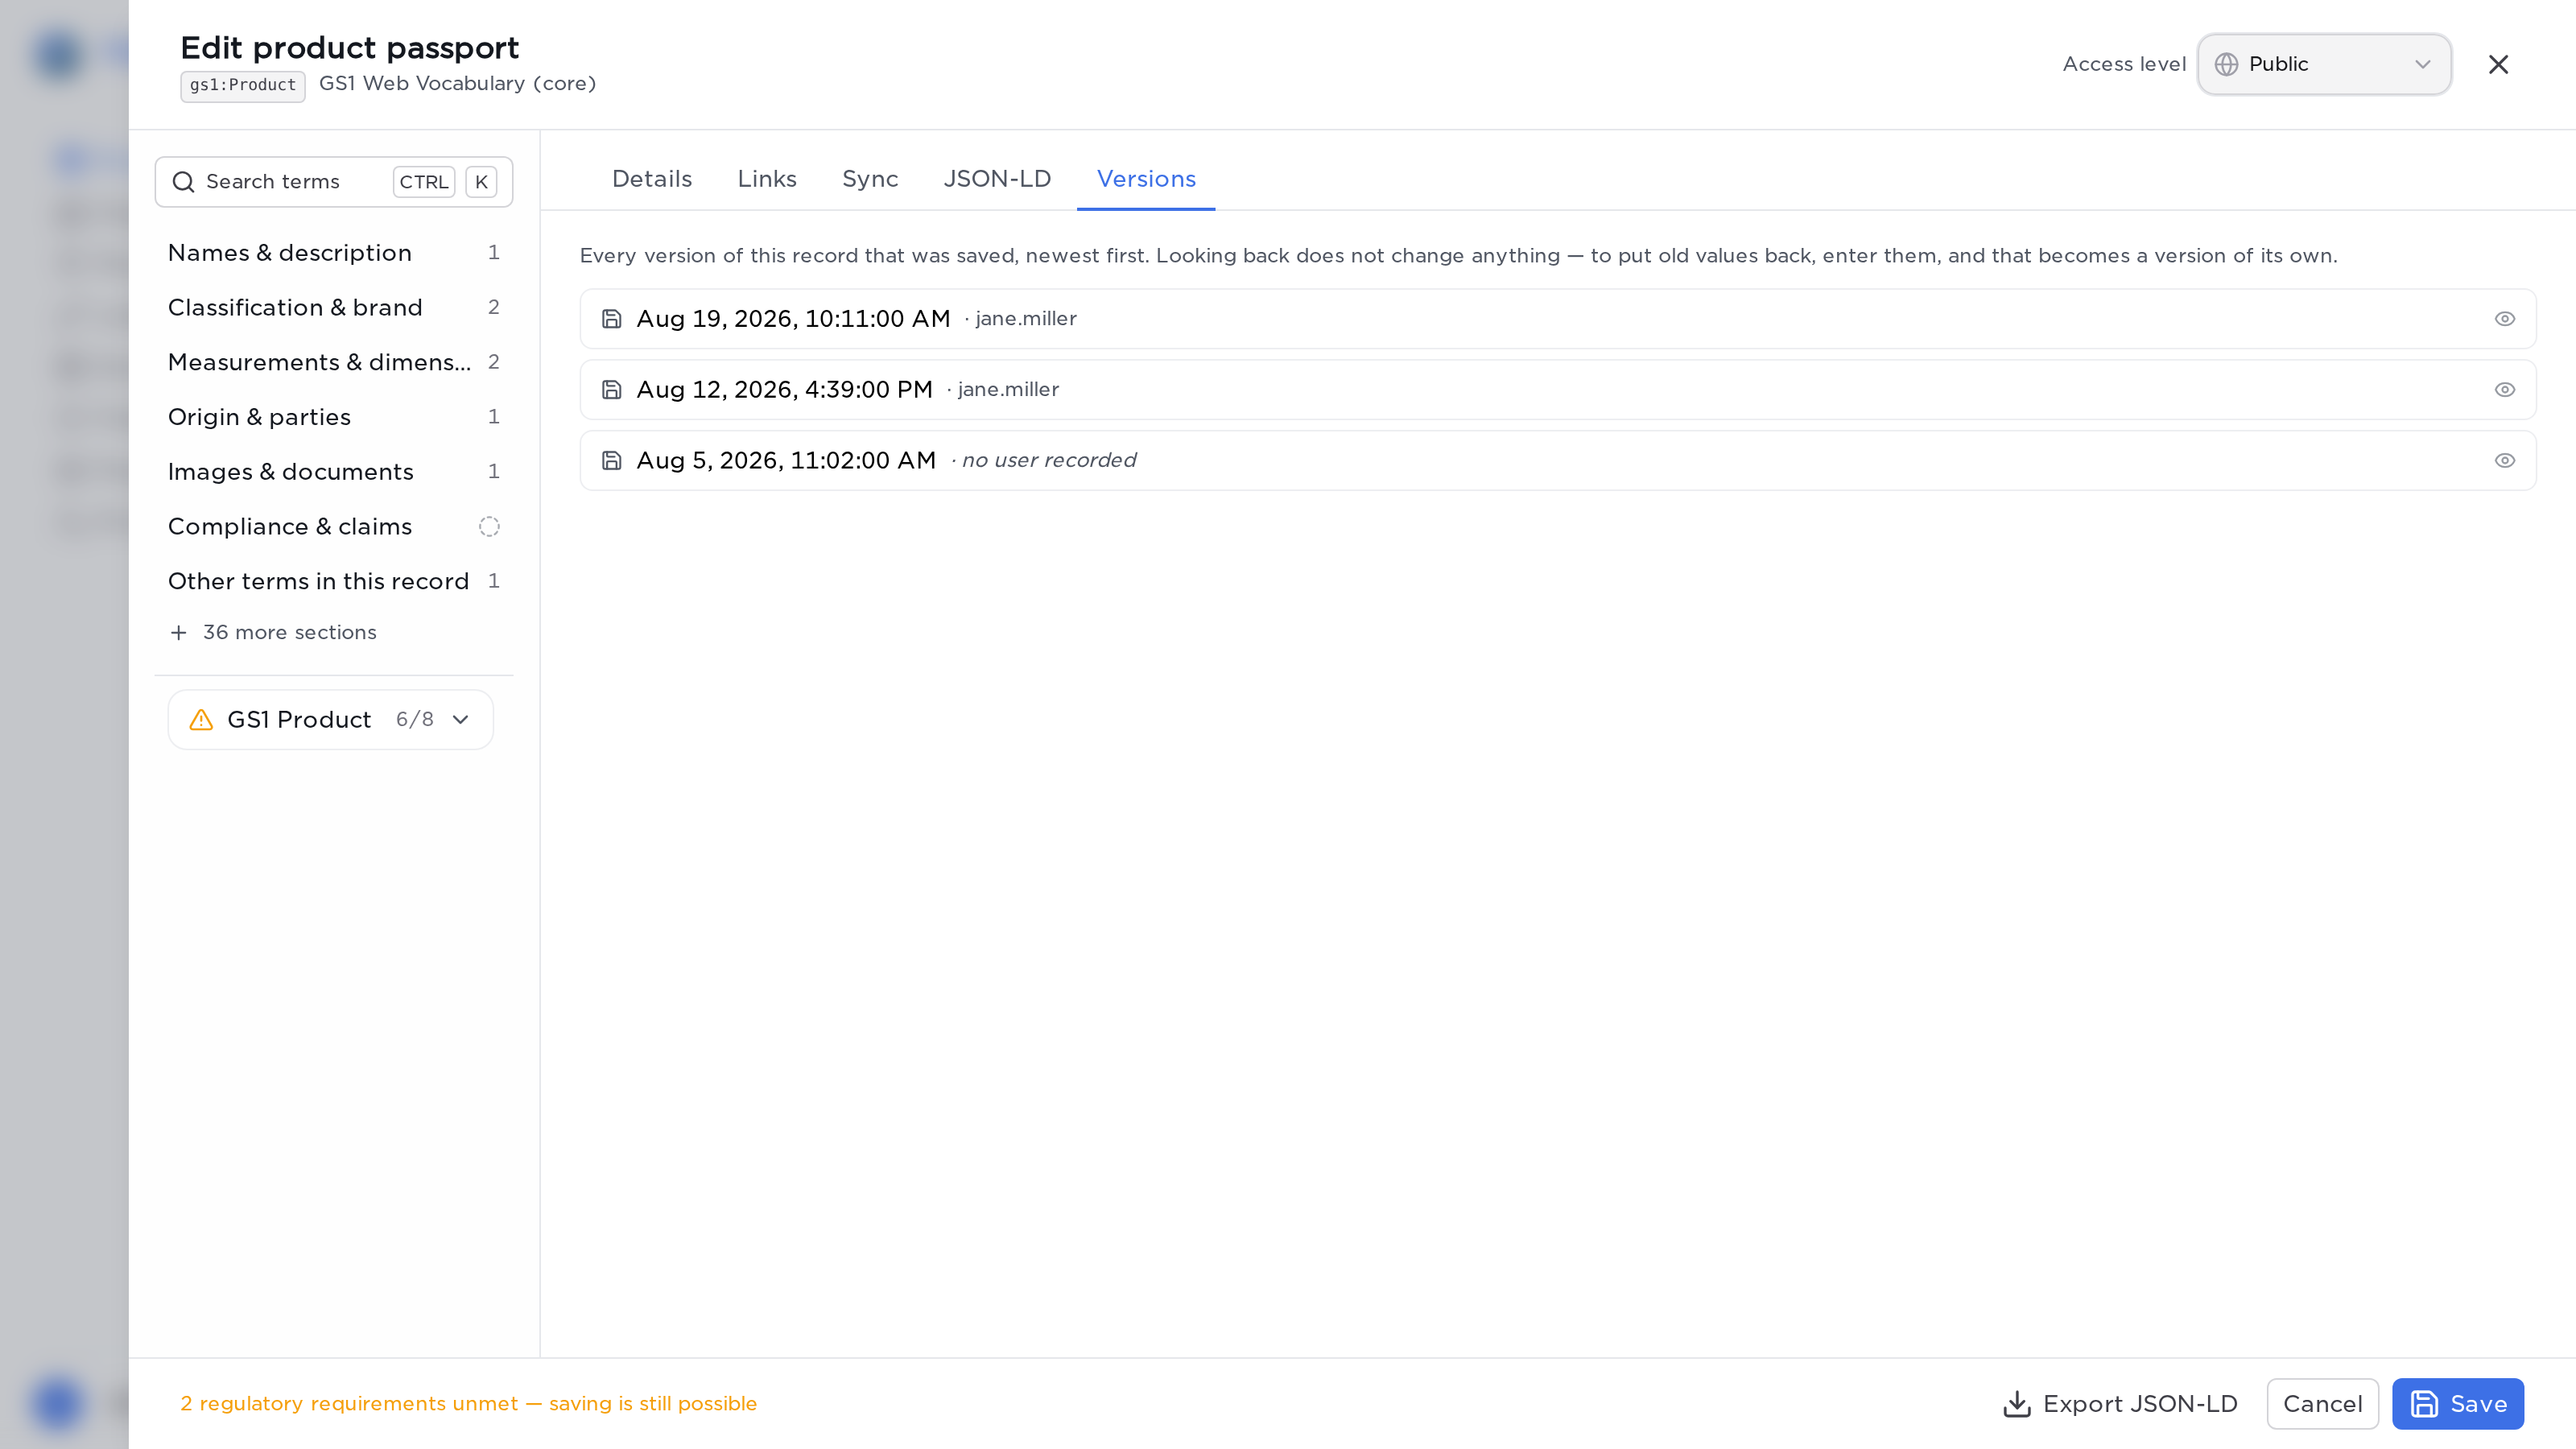Open Images & documents section
The height and width of the screenshot is (1449, 2576).
point(334,472)
